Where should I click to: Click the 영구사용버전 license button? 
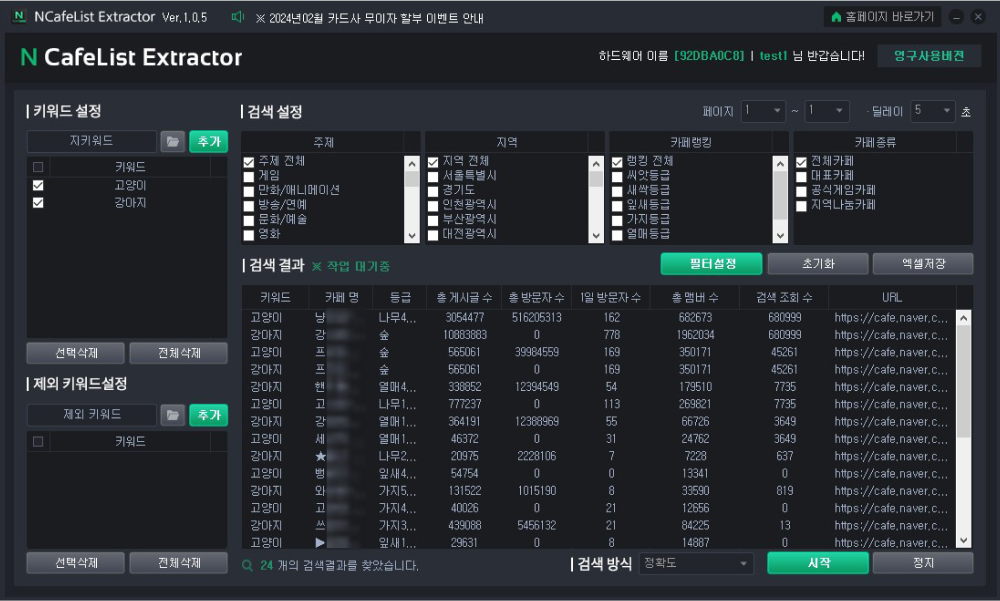click(929, 56)
